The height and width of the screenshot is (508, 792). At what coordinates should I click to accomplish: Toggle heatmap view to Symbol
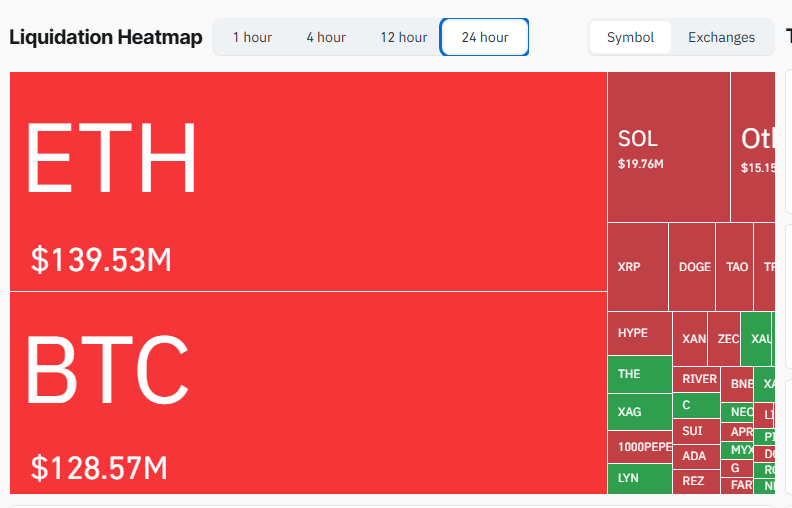[630, 37]
